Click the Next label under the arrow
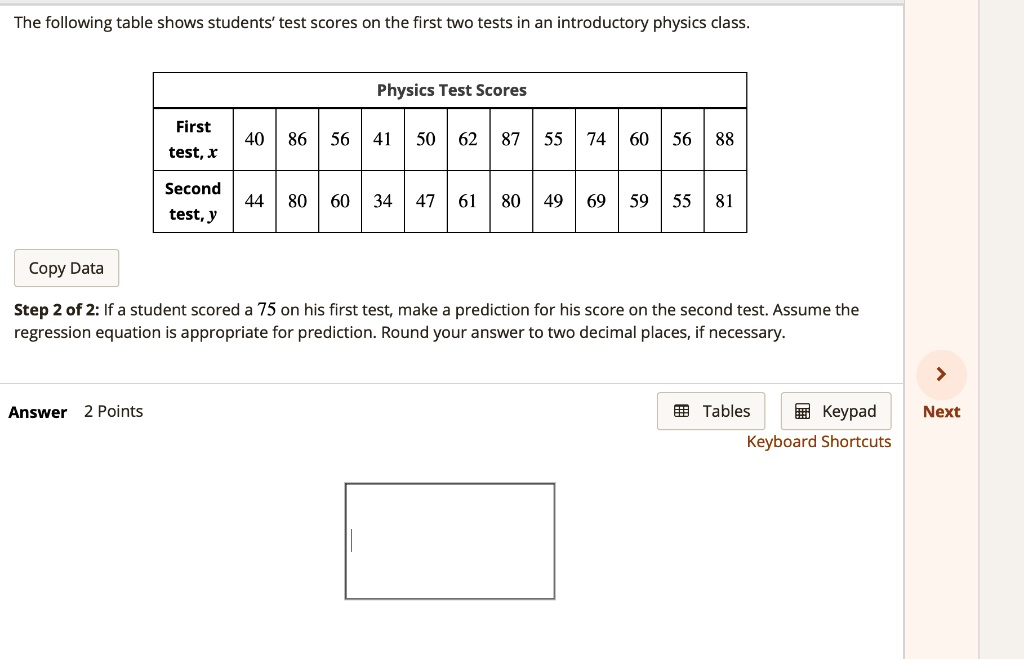Screen dimensions: 1024x659 [x=940, y=411]
